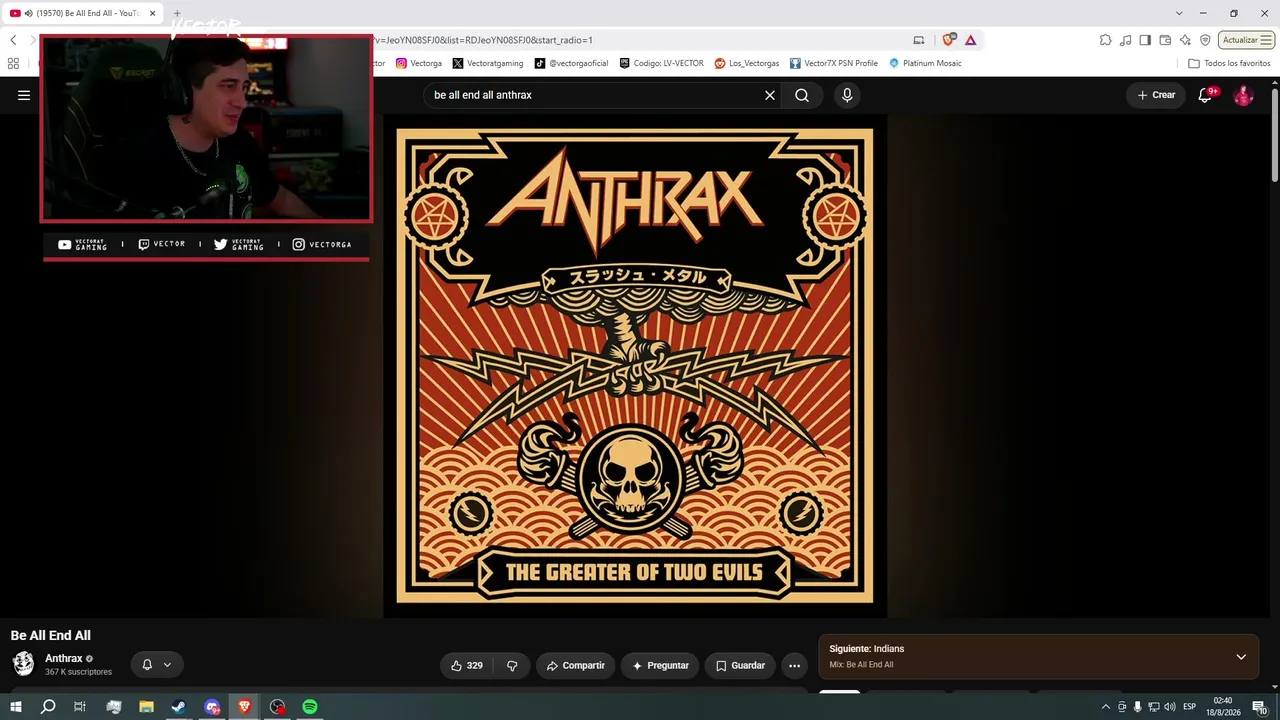Switch the ESP input language
The image size is (1280, 720).
pos(1190,707)
